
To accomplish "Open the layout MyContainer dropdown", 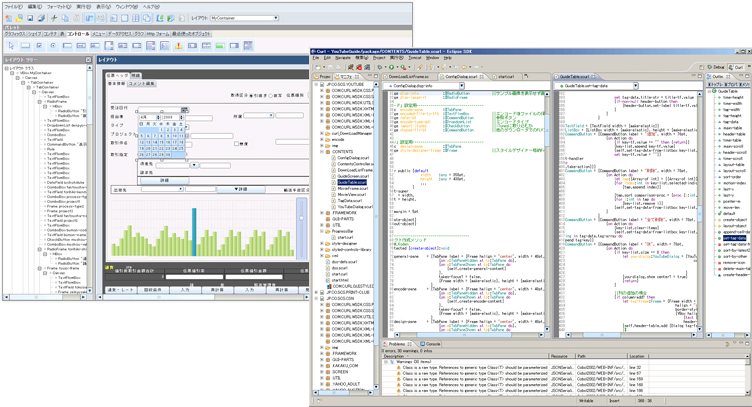I will (276, 18).
